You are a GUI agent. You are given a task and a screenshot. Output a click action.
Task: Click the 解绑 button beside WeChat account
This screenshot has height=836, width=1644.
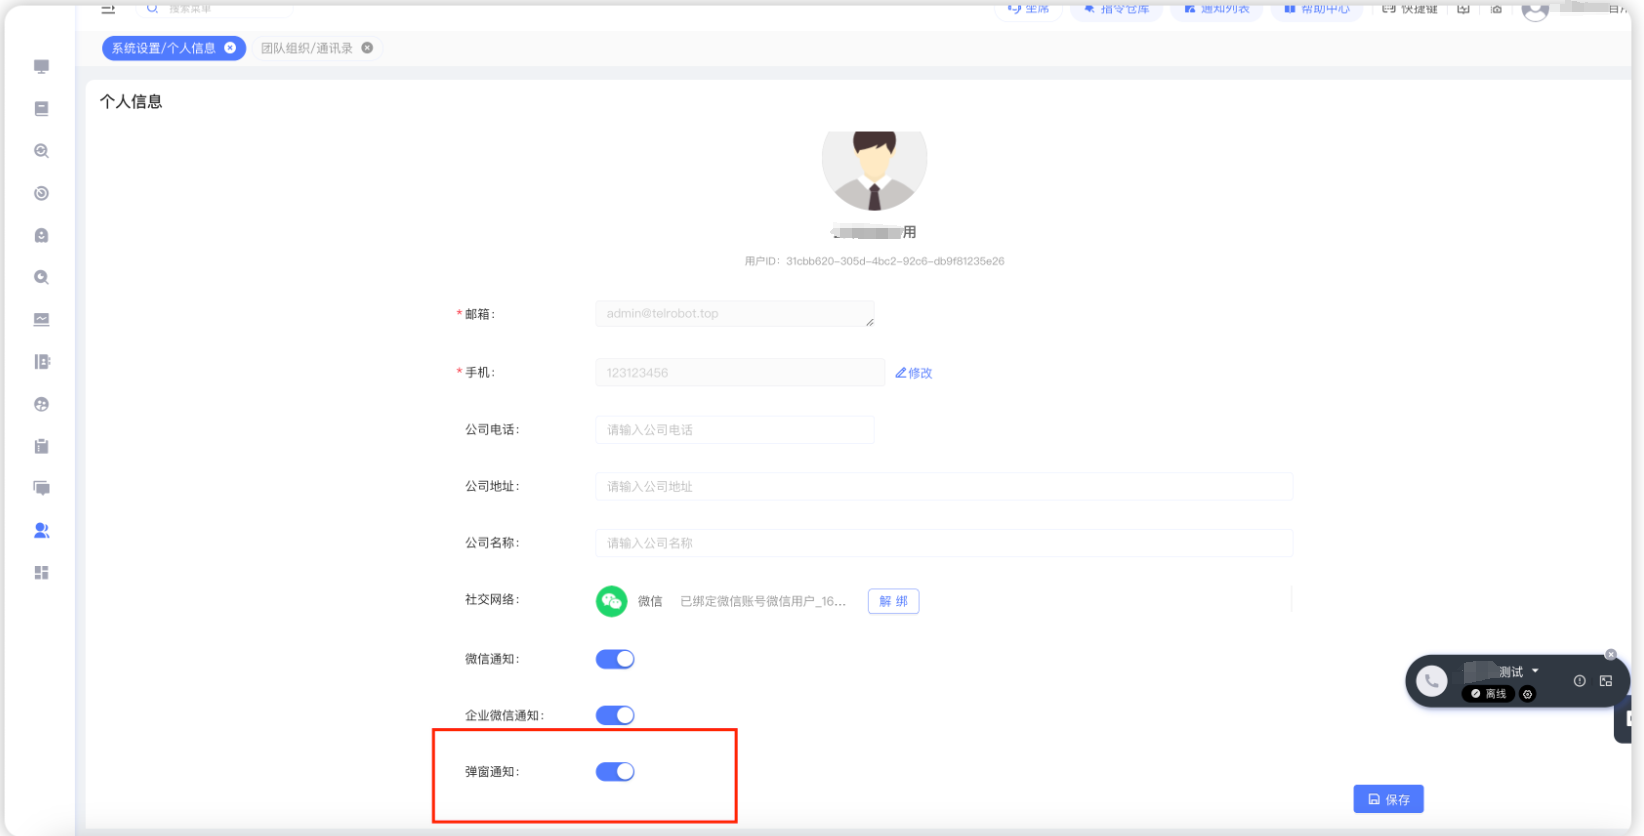[x=893, y=601]
